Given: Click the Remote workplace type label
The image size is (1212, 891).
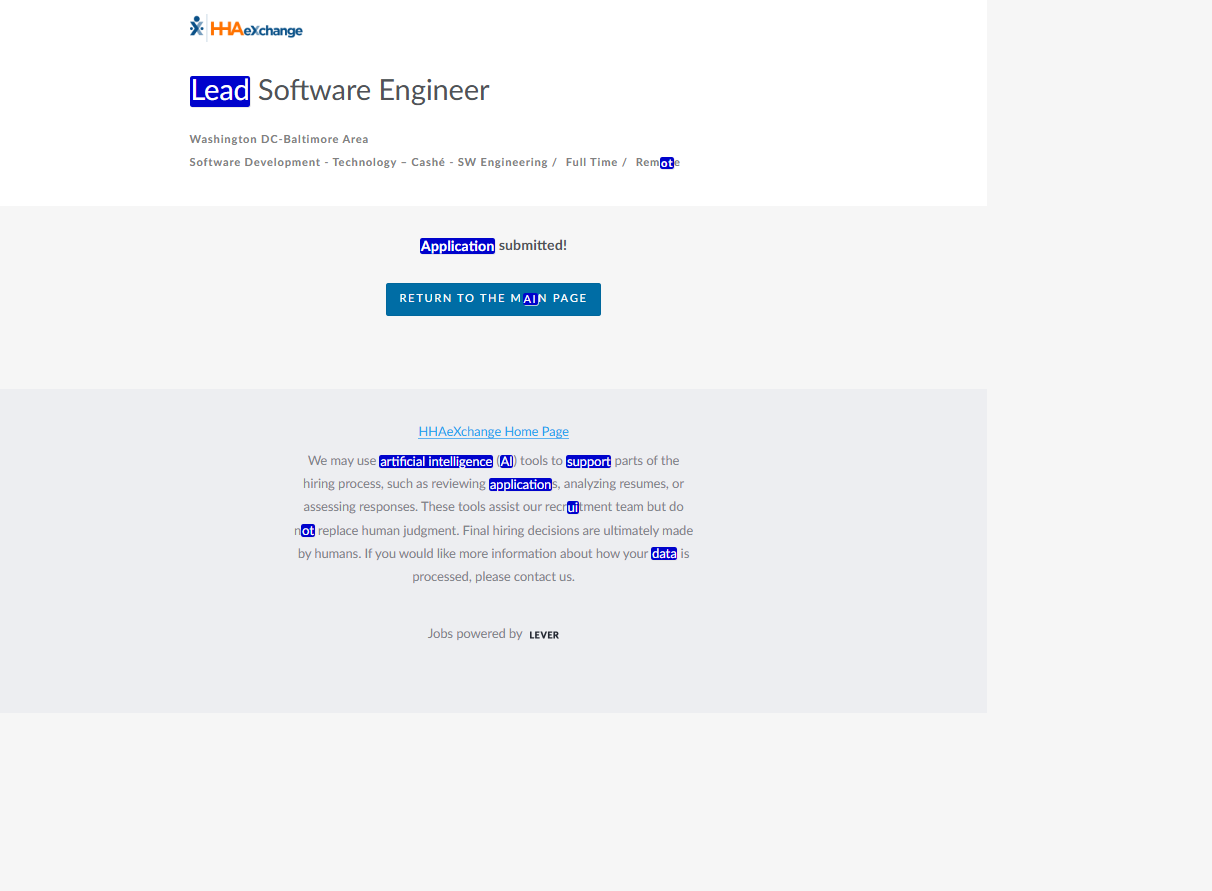Looking at the screenshot, I should [x=657, y=163].
